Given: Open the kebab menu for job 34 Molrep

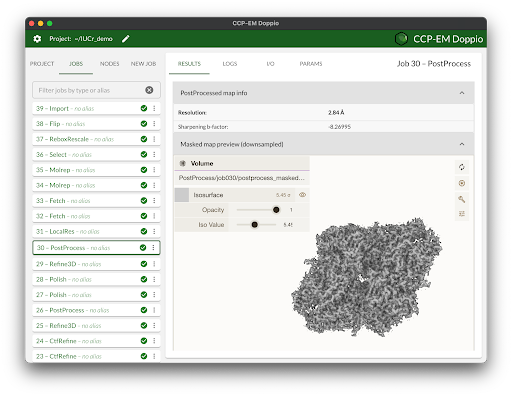Looking at the screenshot, I should [x=154, y=185].
